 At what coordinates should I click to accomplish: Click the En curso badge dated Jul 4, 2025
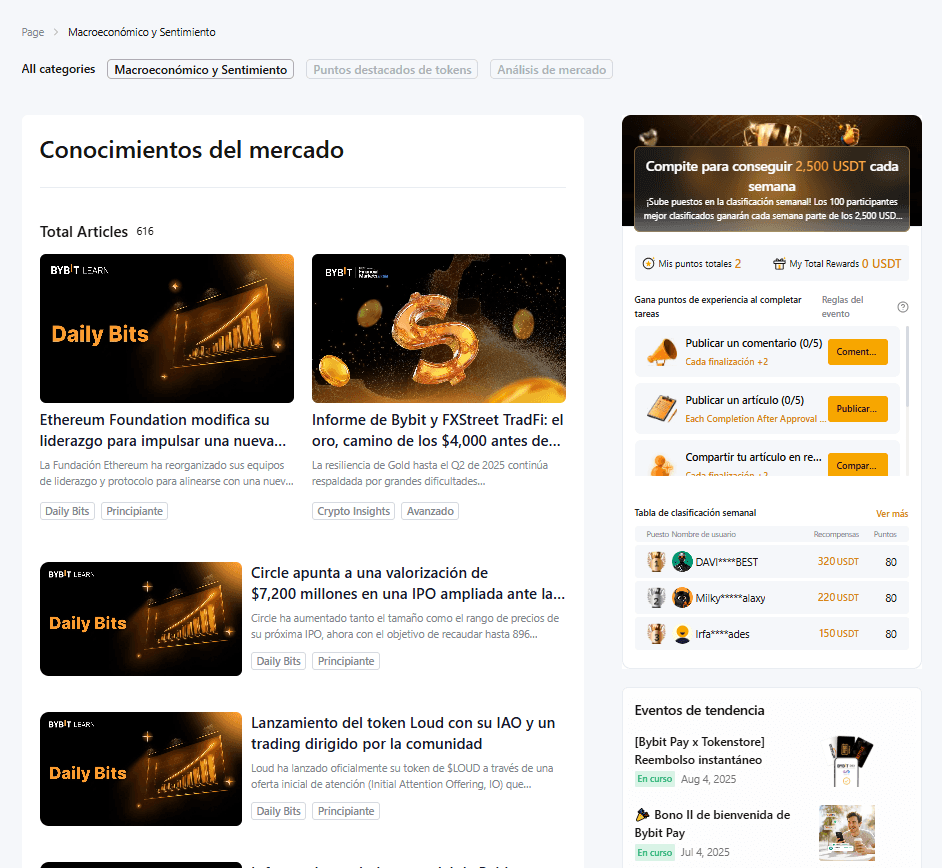click(x=654, y=852)
